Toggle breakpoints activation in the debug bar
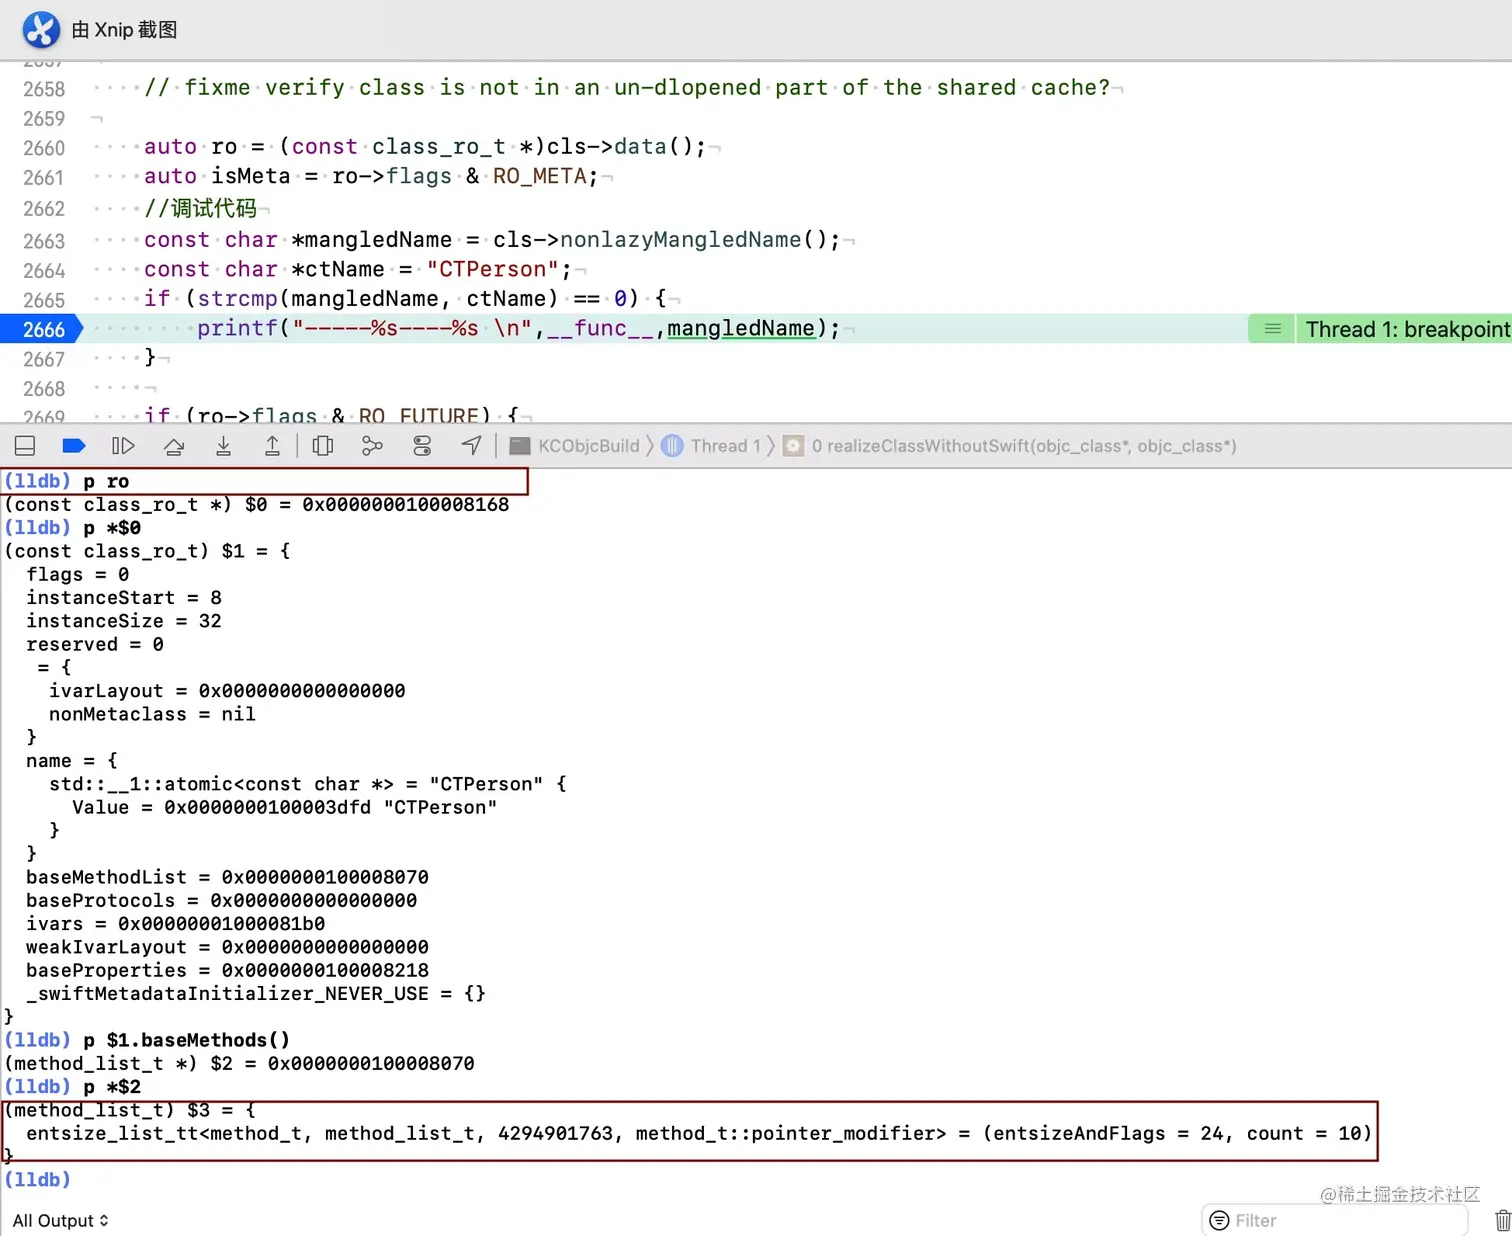The image size is (1512, 1236). (x=73, y=446)
